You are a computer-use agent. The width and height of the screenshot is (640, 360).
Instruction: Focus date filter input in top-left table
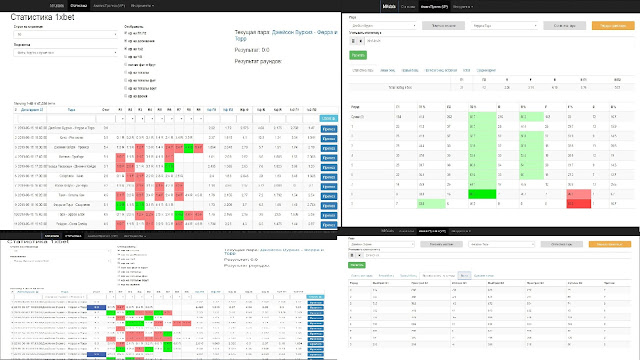32,119
